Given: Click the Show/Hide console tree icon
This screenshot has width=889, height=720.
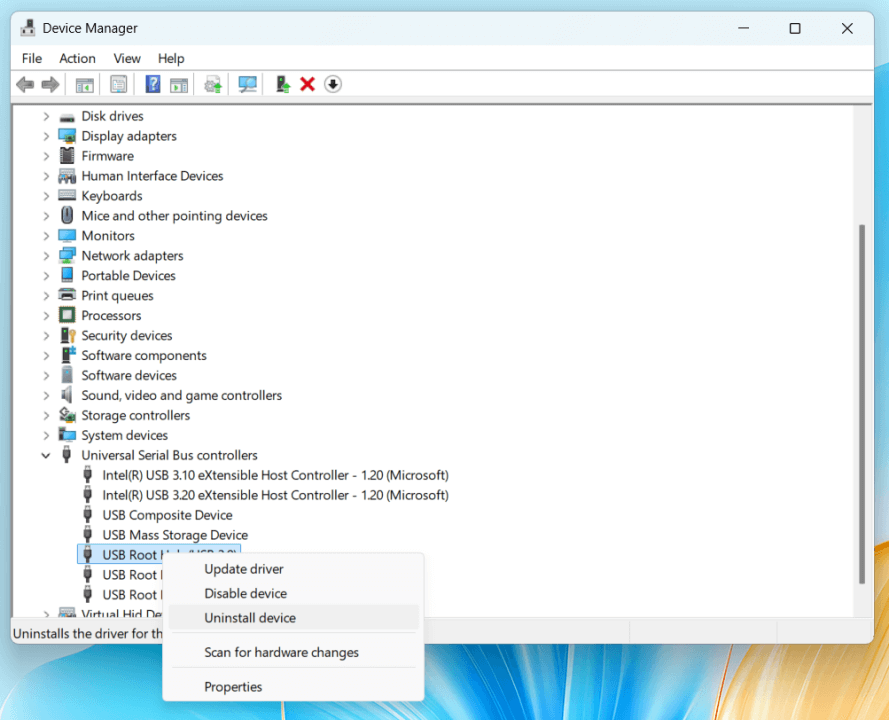Looking at the screenshot, I should tap(84, 84).
